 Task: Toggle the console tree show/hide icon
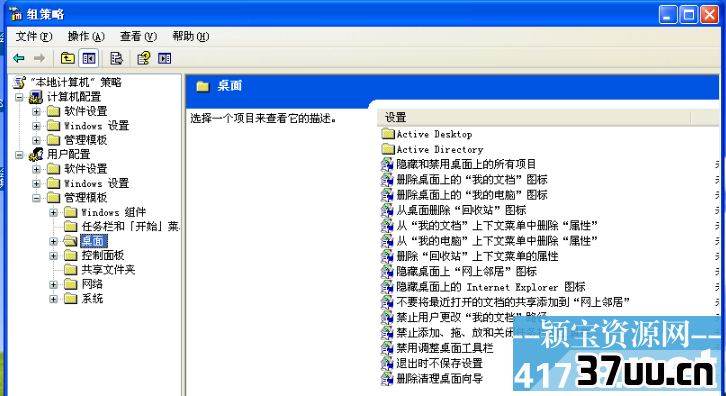click(x=88, y=58)
